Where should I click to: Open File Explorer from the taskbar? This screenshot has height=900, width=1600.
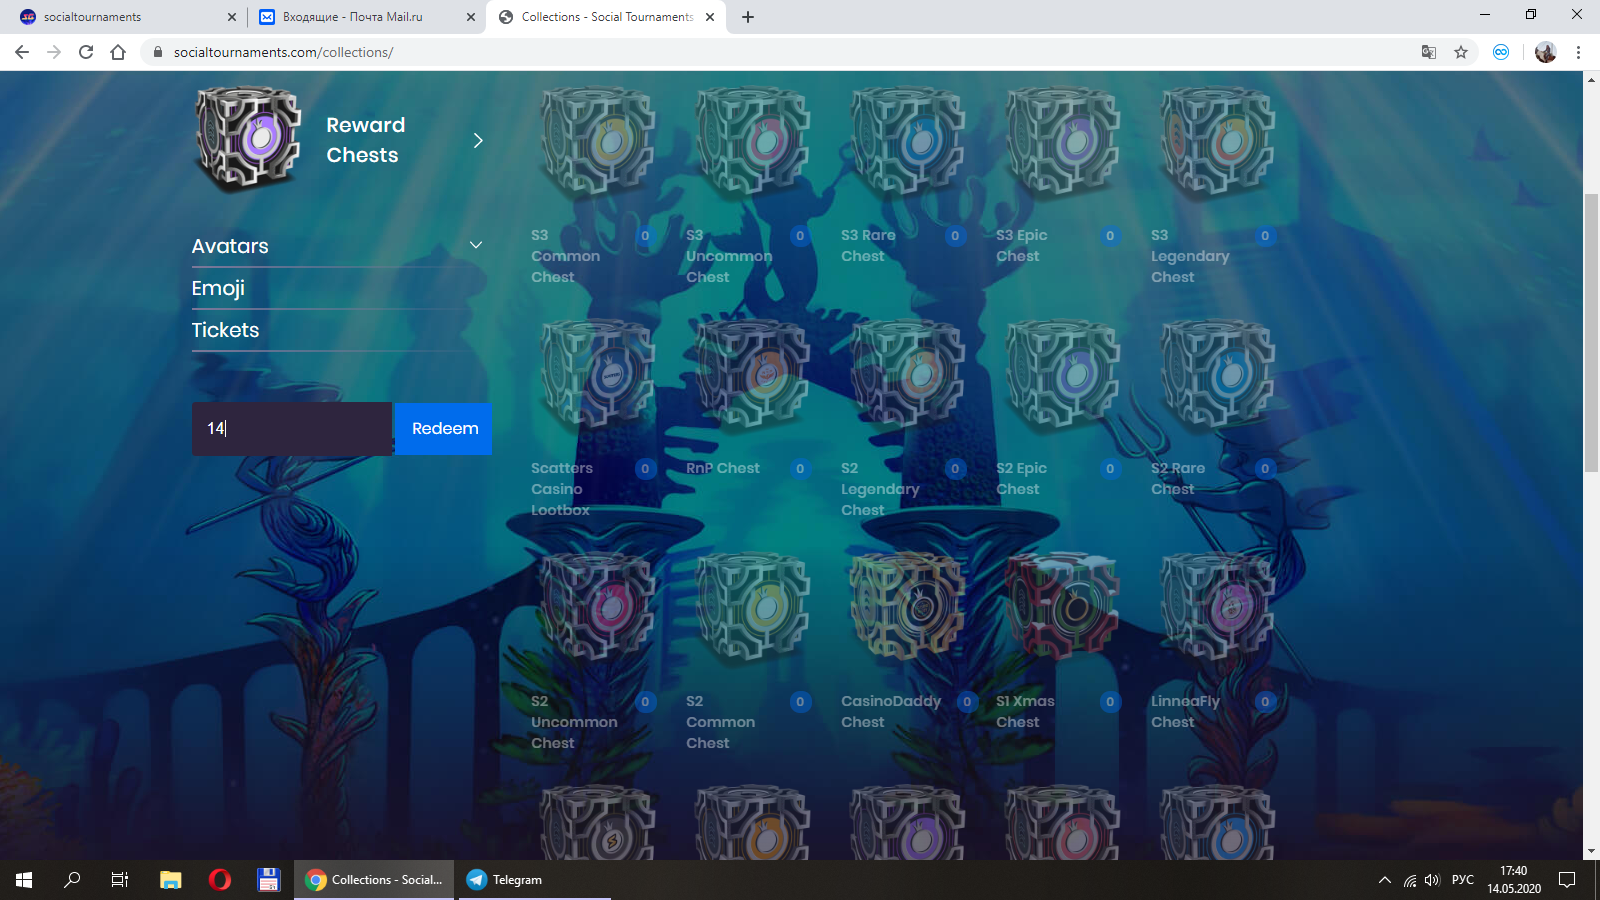171,880
